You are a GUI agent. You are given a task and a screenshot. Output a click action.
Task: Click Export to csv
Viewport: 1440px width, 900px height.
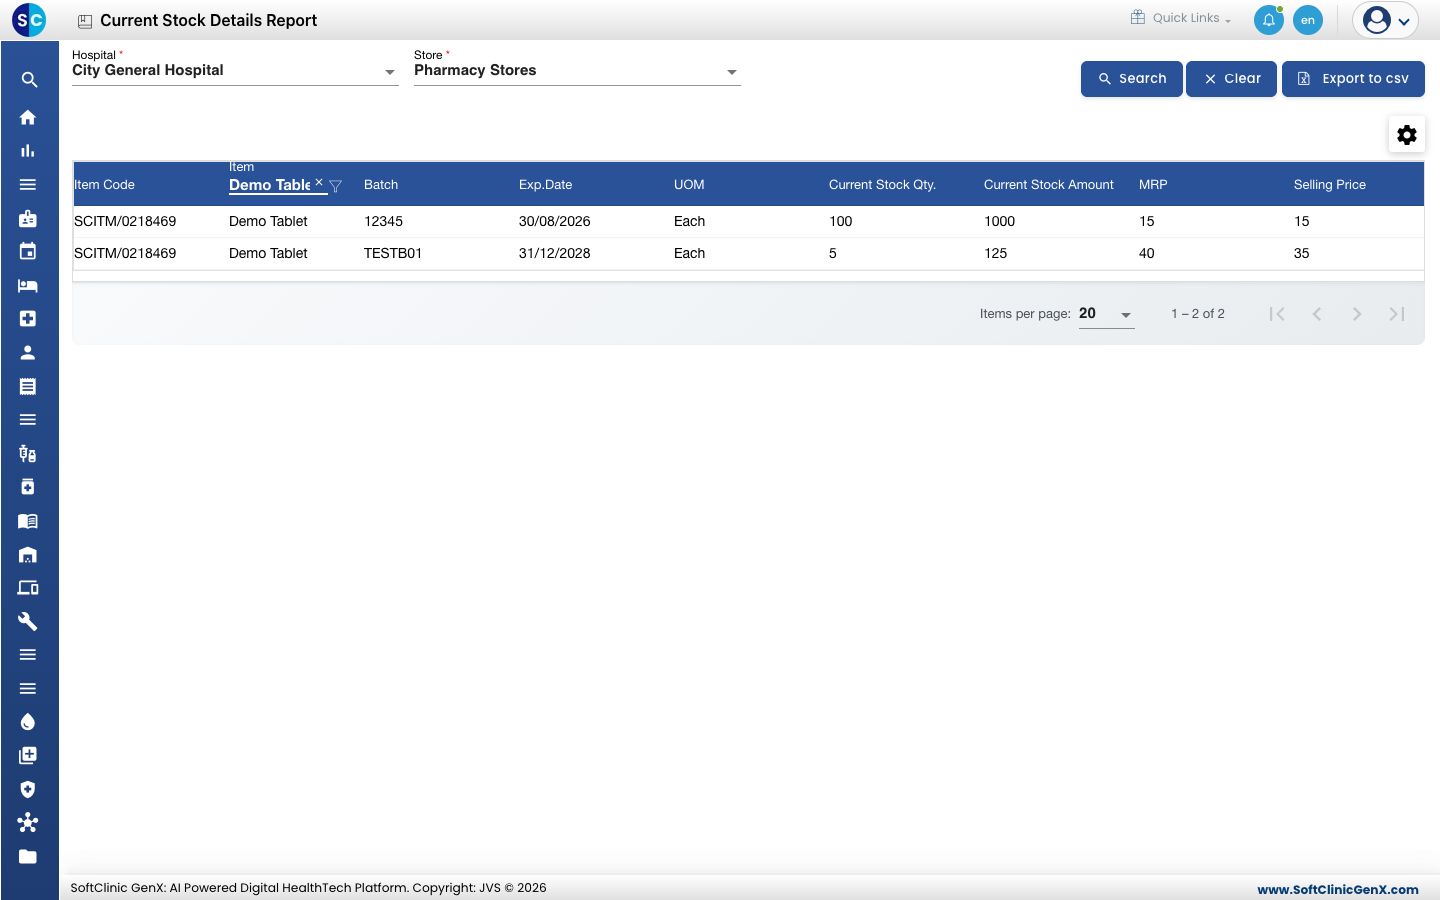pos(1354,79)
